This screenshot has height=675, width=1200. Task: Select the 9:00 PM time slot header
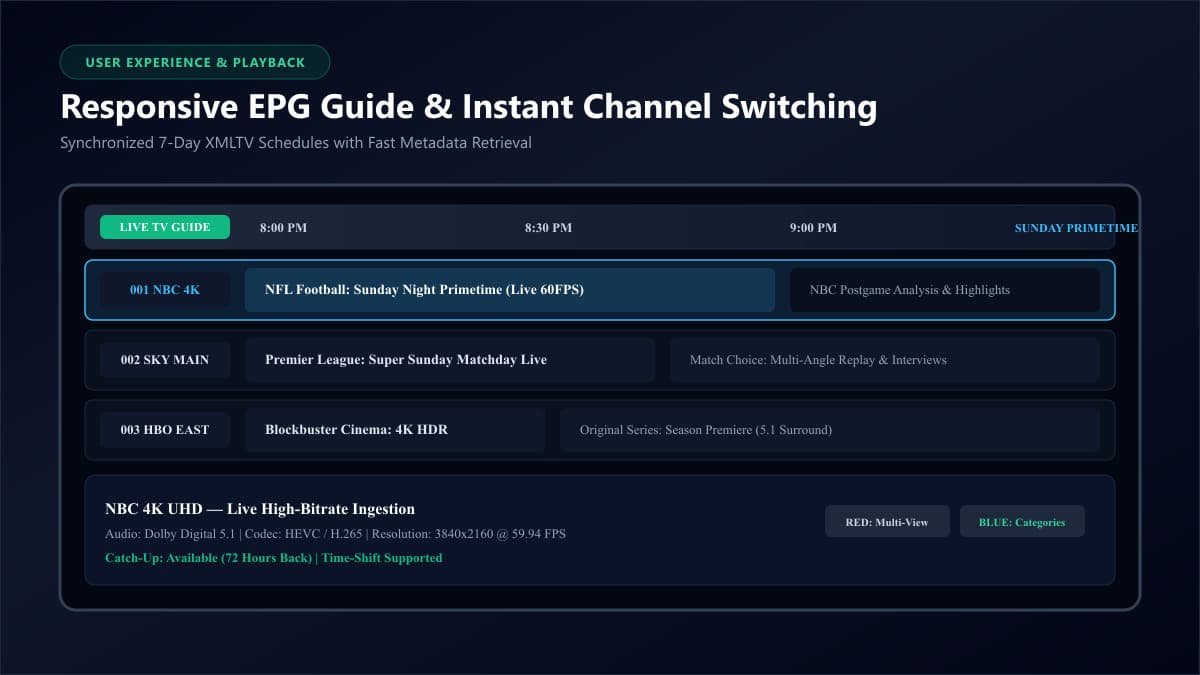(813, 228)
